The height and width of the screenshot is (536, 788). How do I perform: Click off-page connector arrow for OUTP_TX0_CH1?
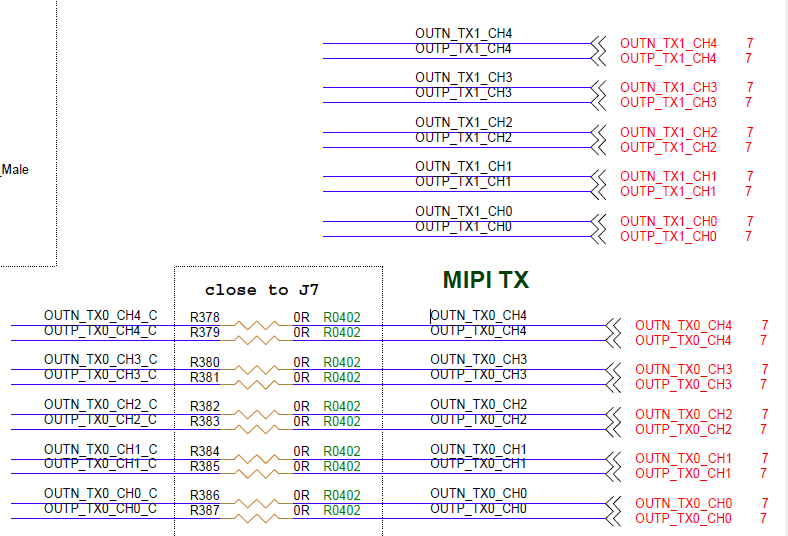click(x=613, y=473)
